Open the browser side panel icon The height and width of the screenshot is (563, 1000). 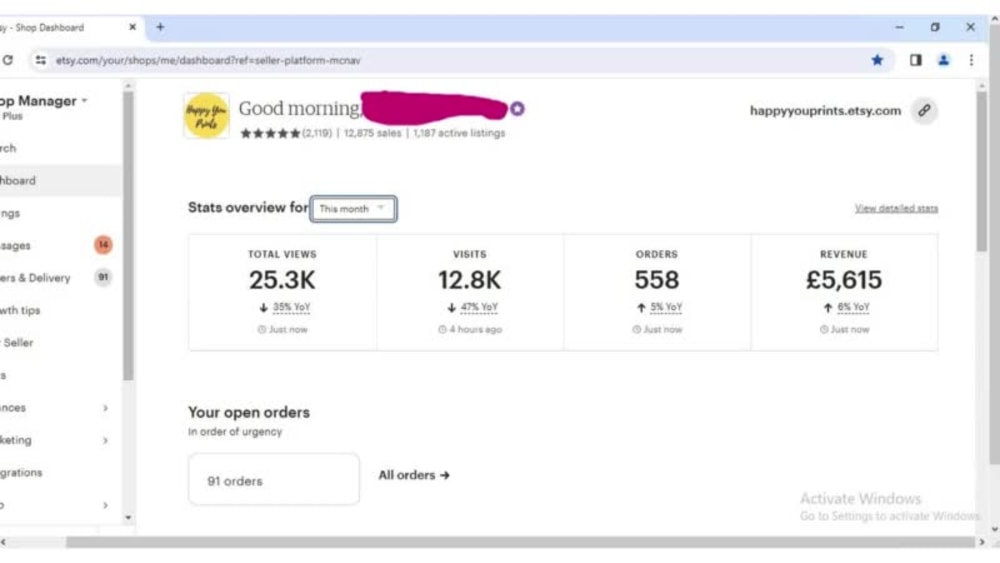point(915,60)
